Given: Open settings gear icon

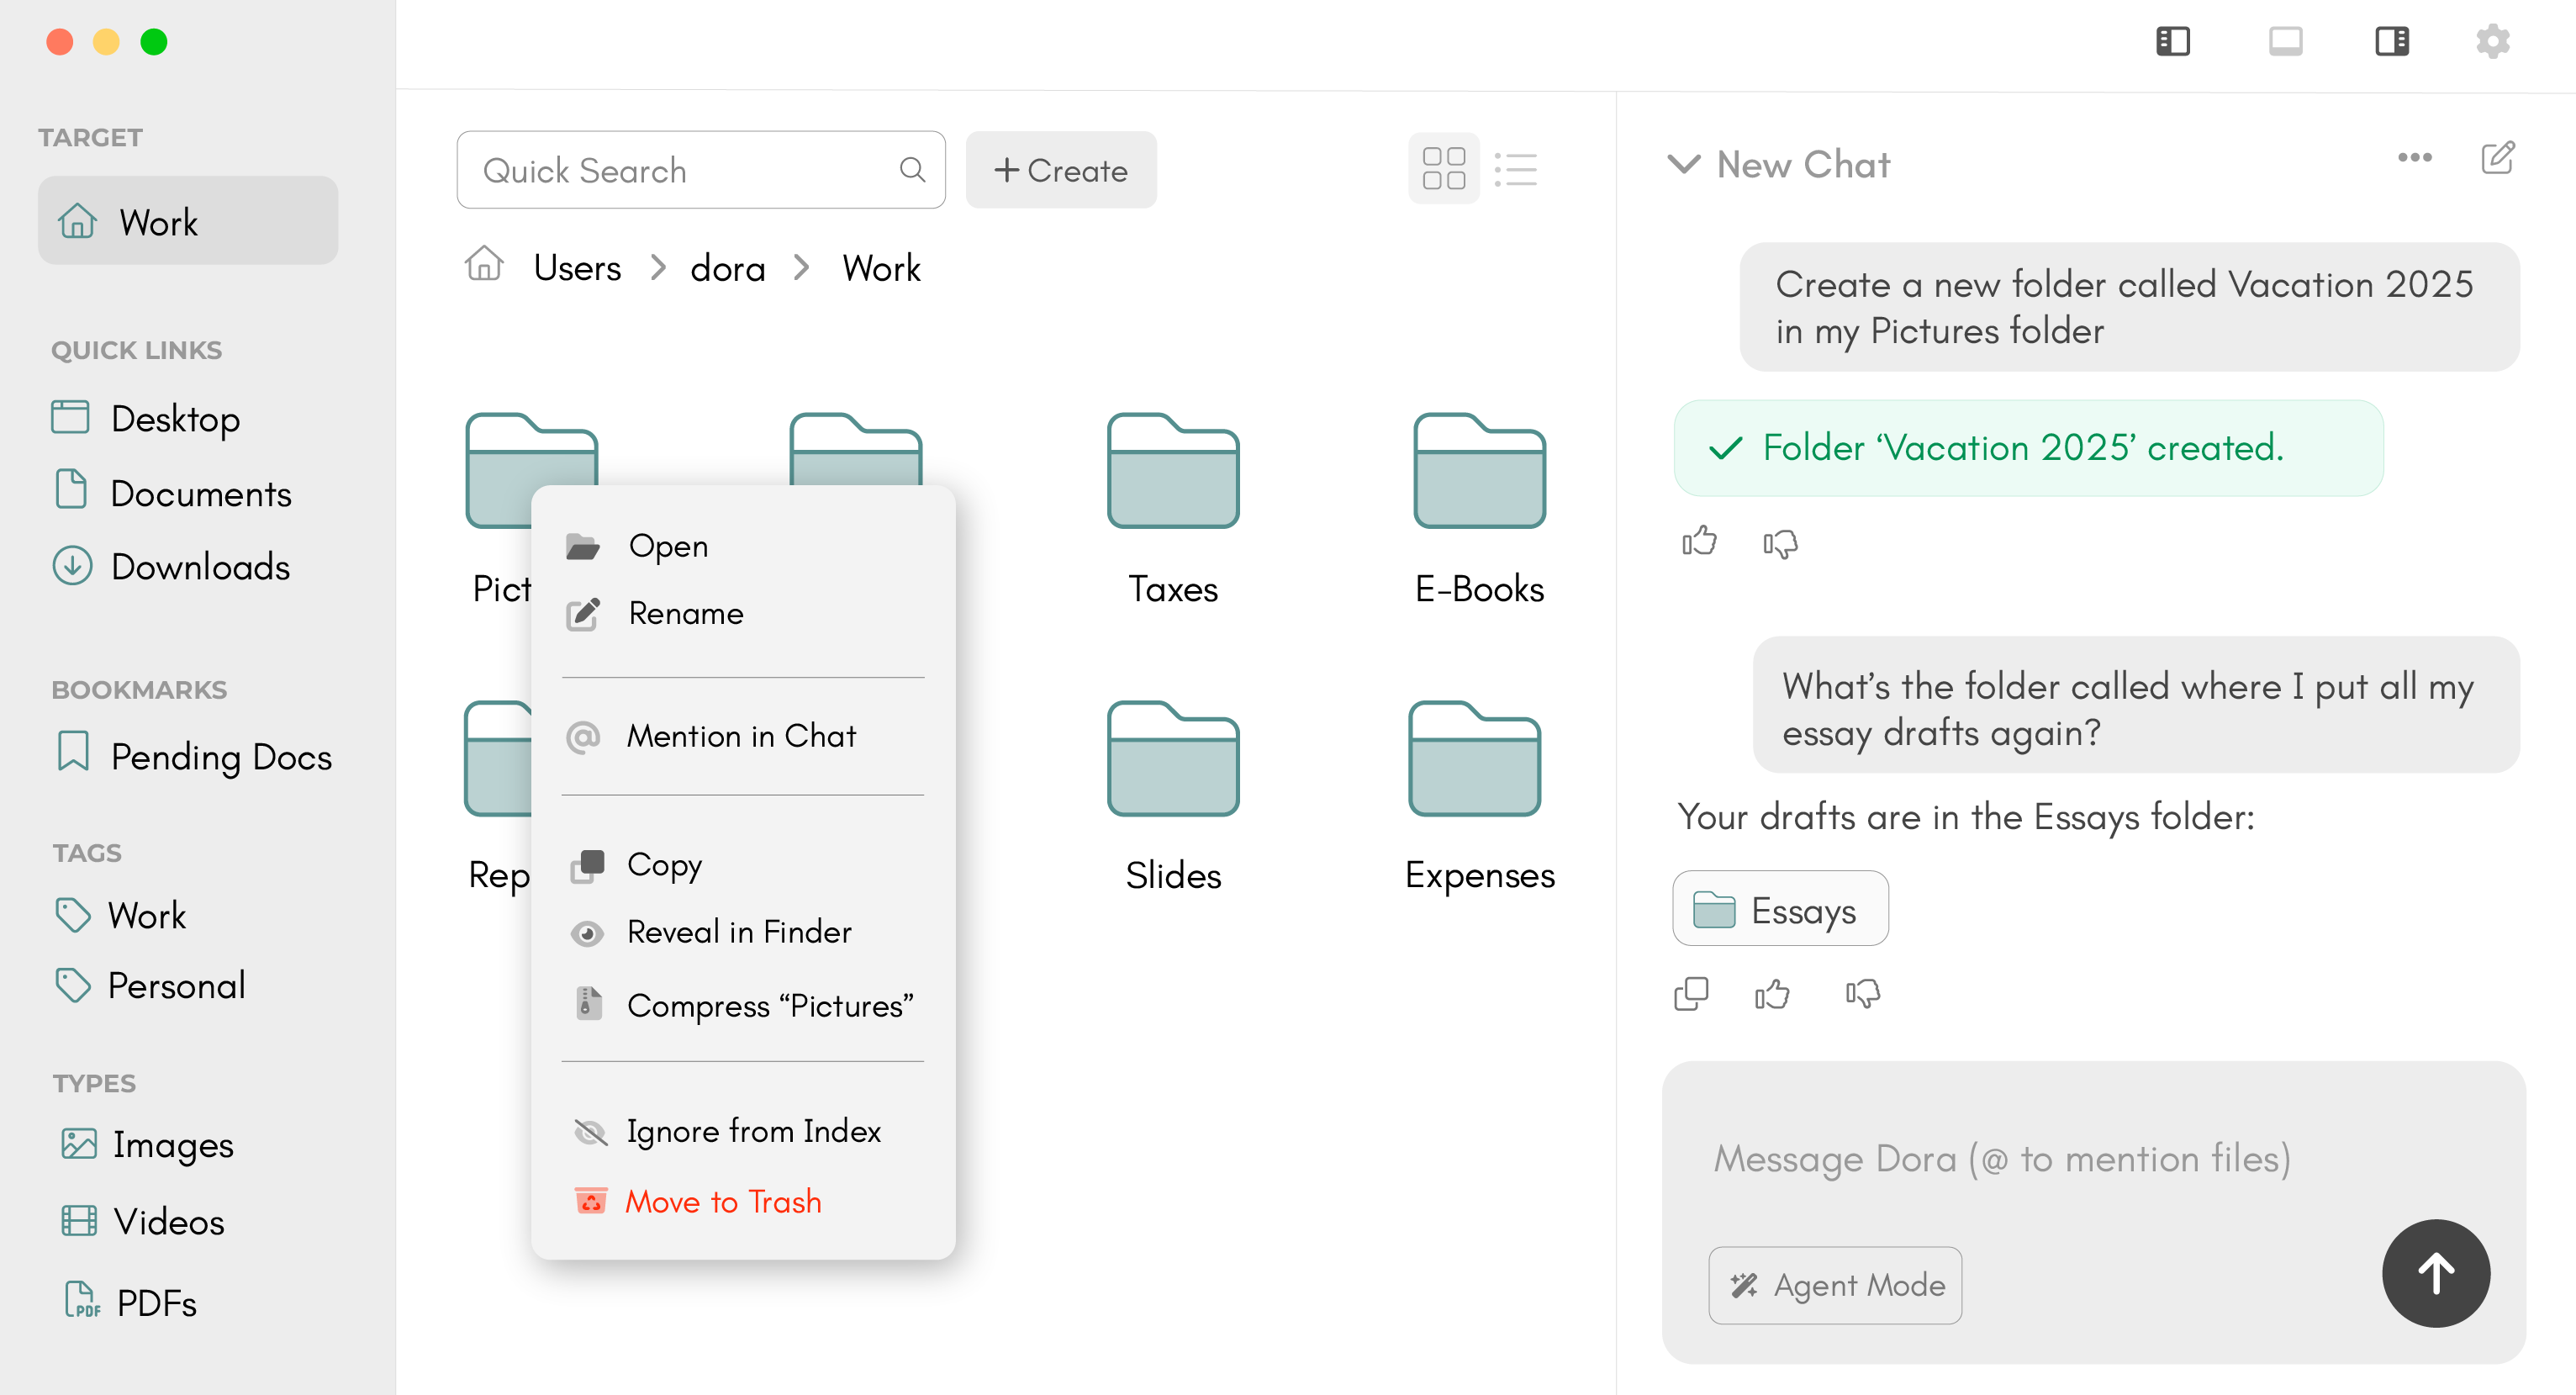Looking at the screenshot, I should 2492,42.
